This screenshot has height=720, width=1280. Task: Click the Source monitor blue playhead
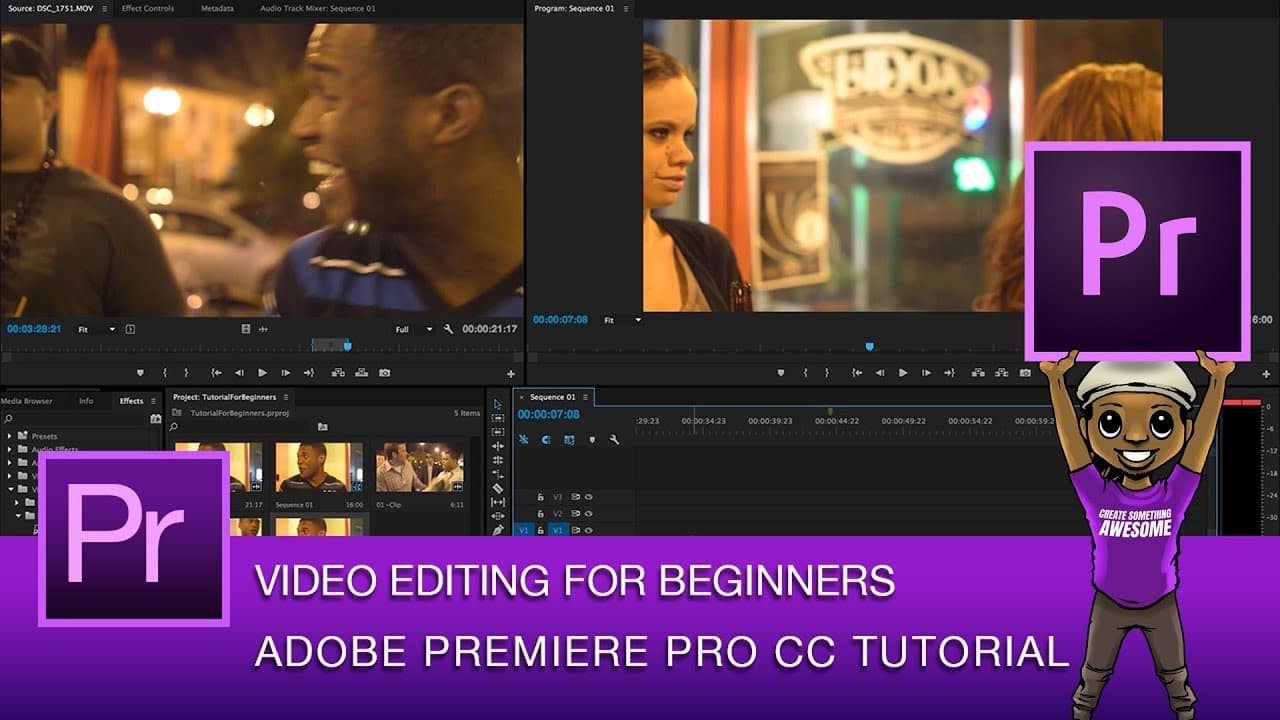coord(348,346)
